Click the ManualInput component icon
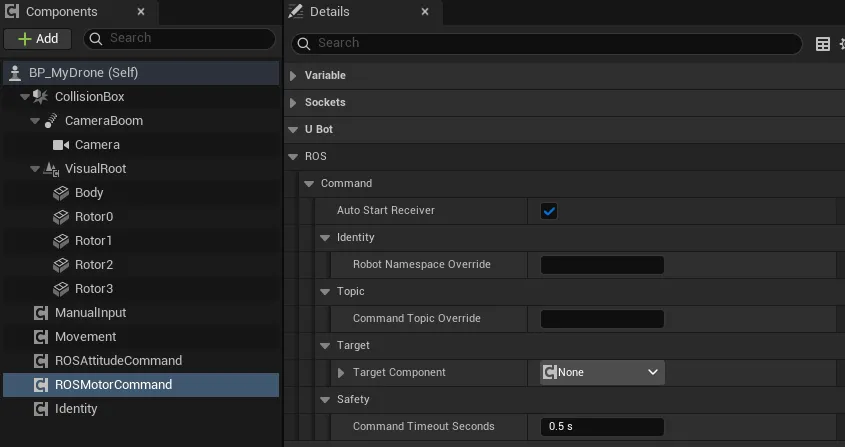The image size is (845, 447). coord(41,313)
